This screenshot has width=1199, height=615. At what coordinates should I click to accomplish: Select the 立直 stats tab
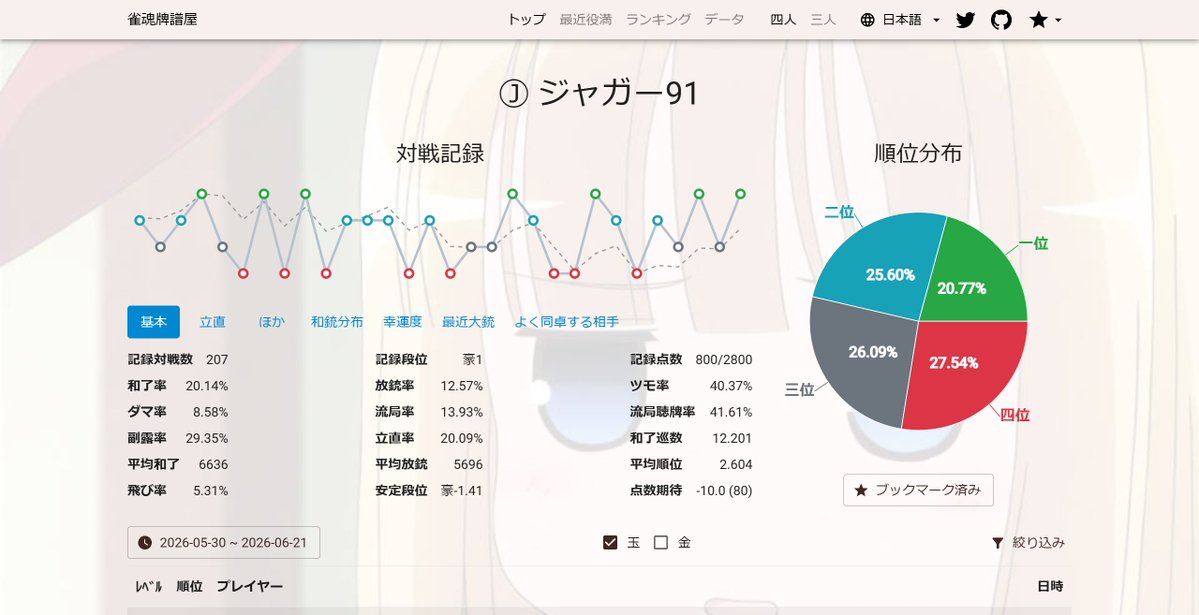pos(213,322)
